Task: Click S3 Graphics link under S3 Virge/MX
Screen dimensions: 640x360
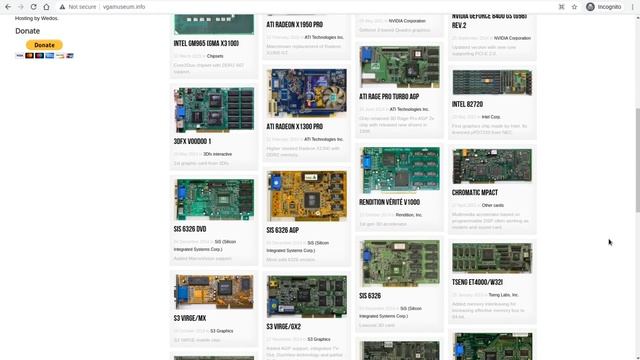Action: (x=222, y=331)
